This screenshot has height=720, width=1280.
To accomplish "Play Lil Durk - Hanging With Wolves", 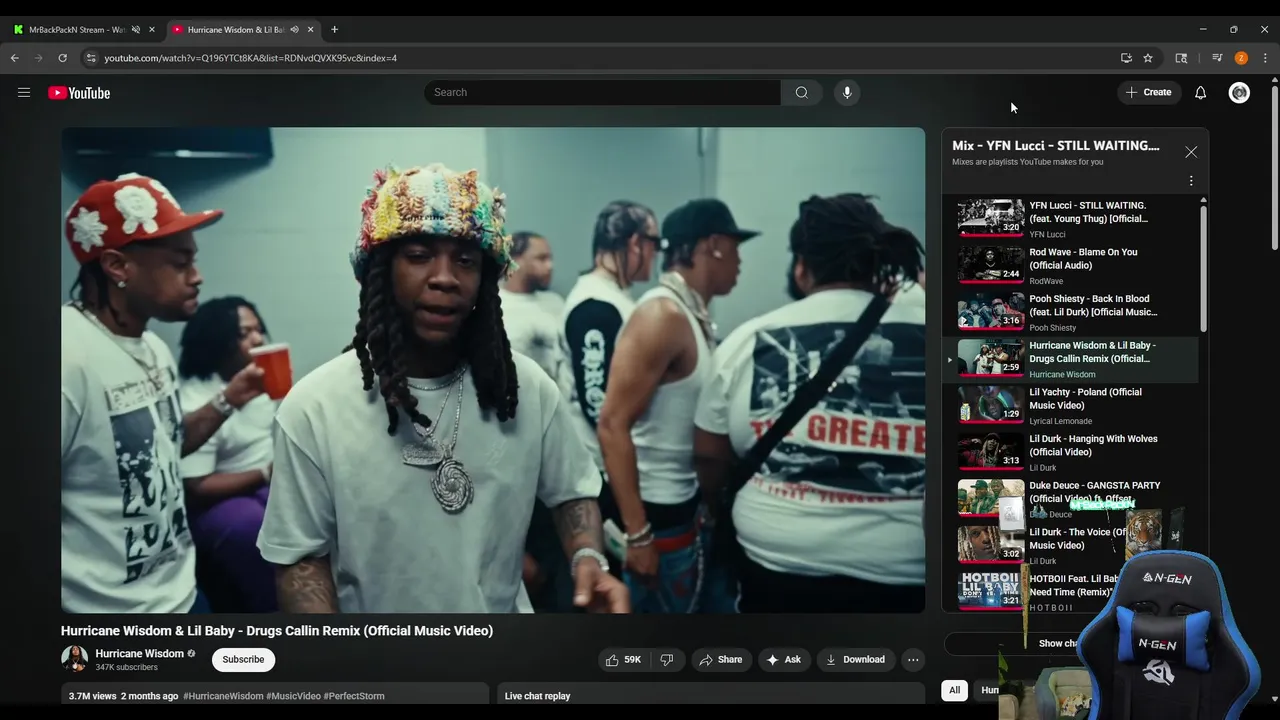I will coord(1070,452).
